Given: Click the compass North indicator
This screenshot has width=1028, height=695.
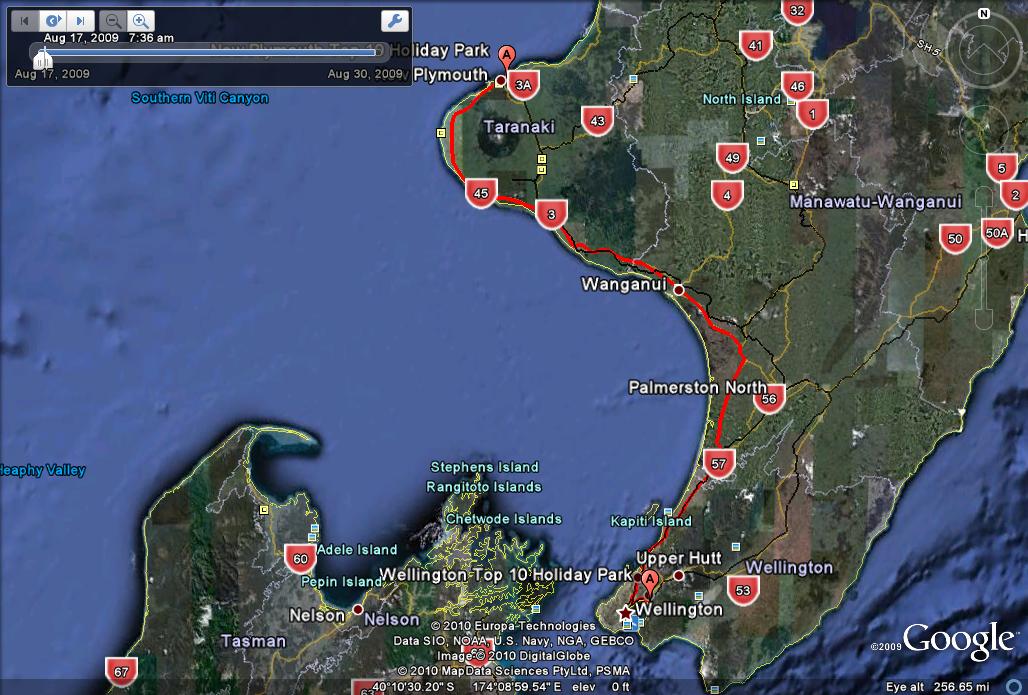Looking at the screenshot, I should point(984,15).
